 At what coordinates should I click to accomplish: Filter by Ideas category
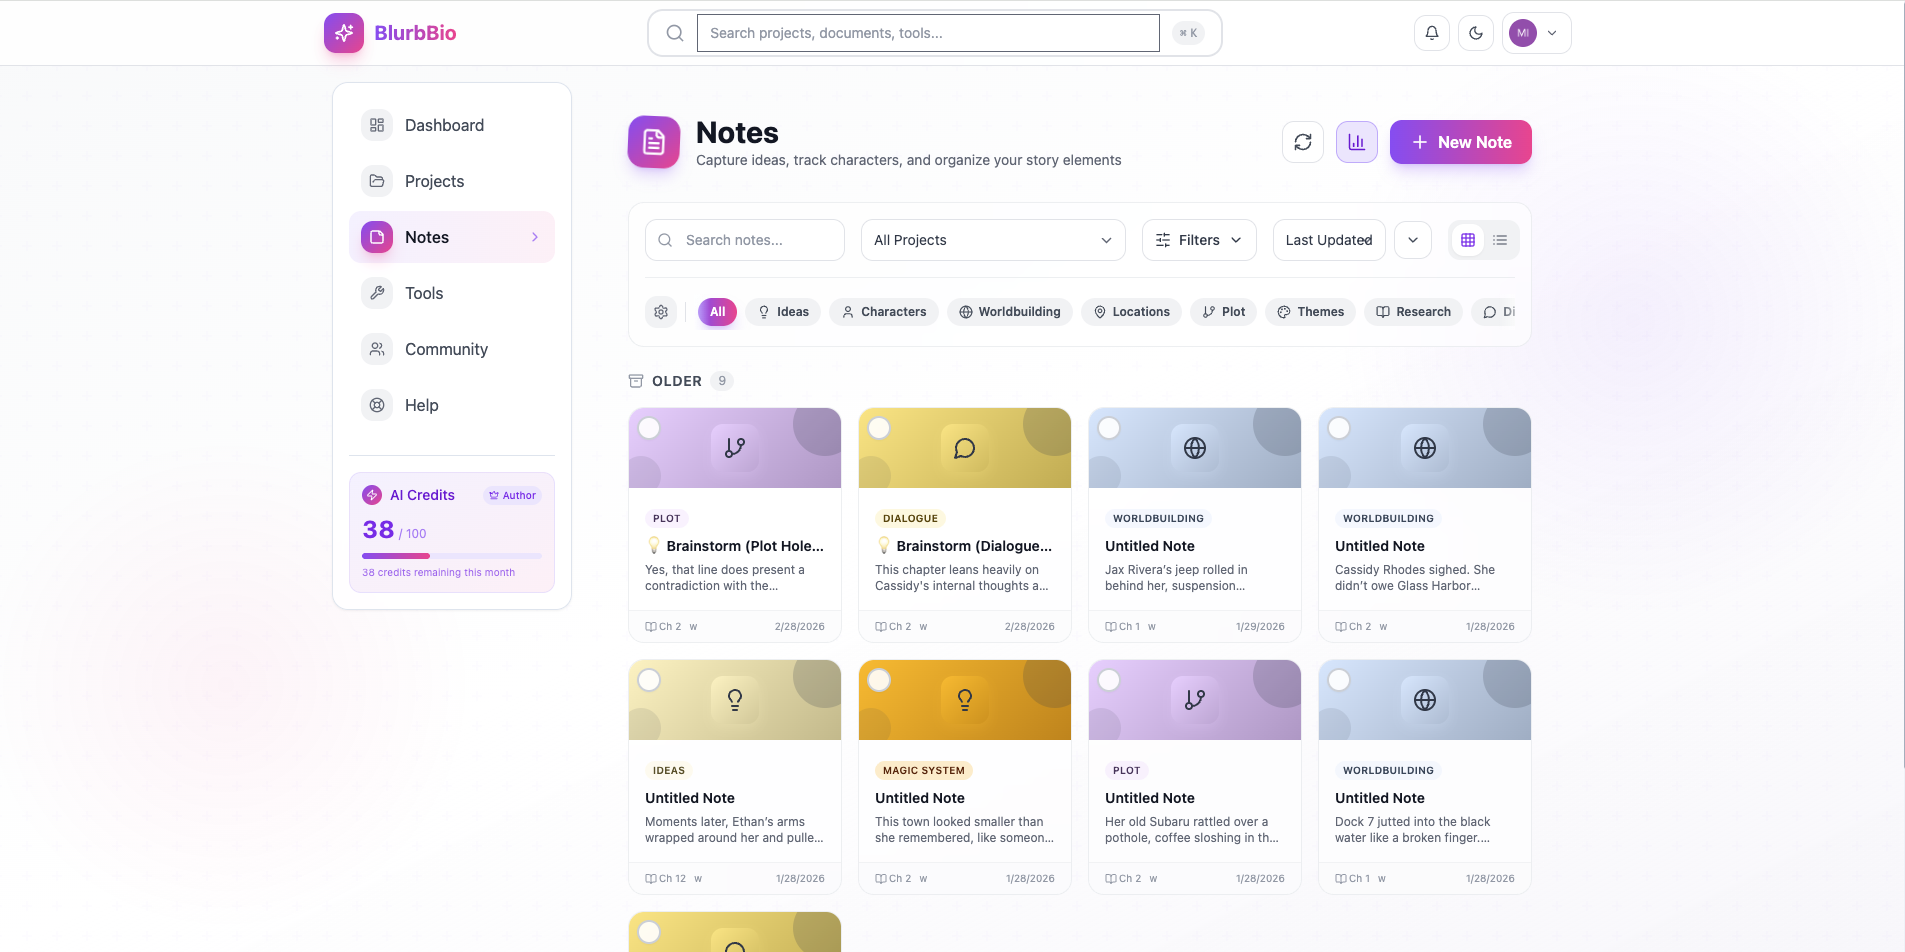[783, 312]
